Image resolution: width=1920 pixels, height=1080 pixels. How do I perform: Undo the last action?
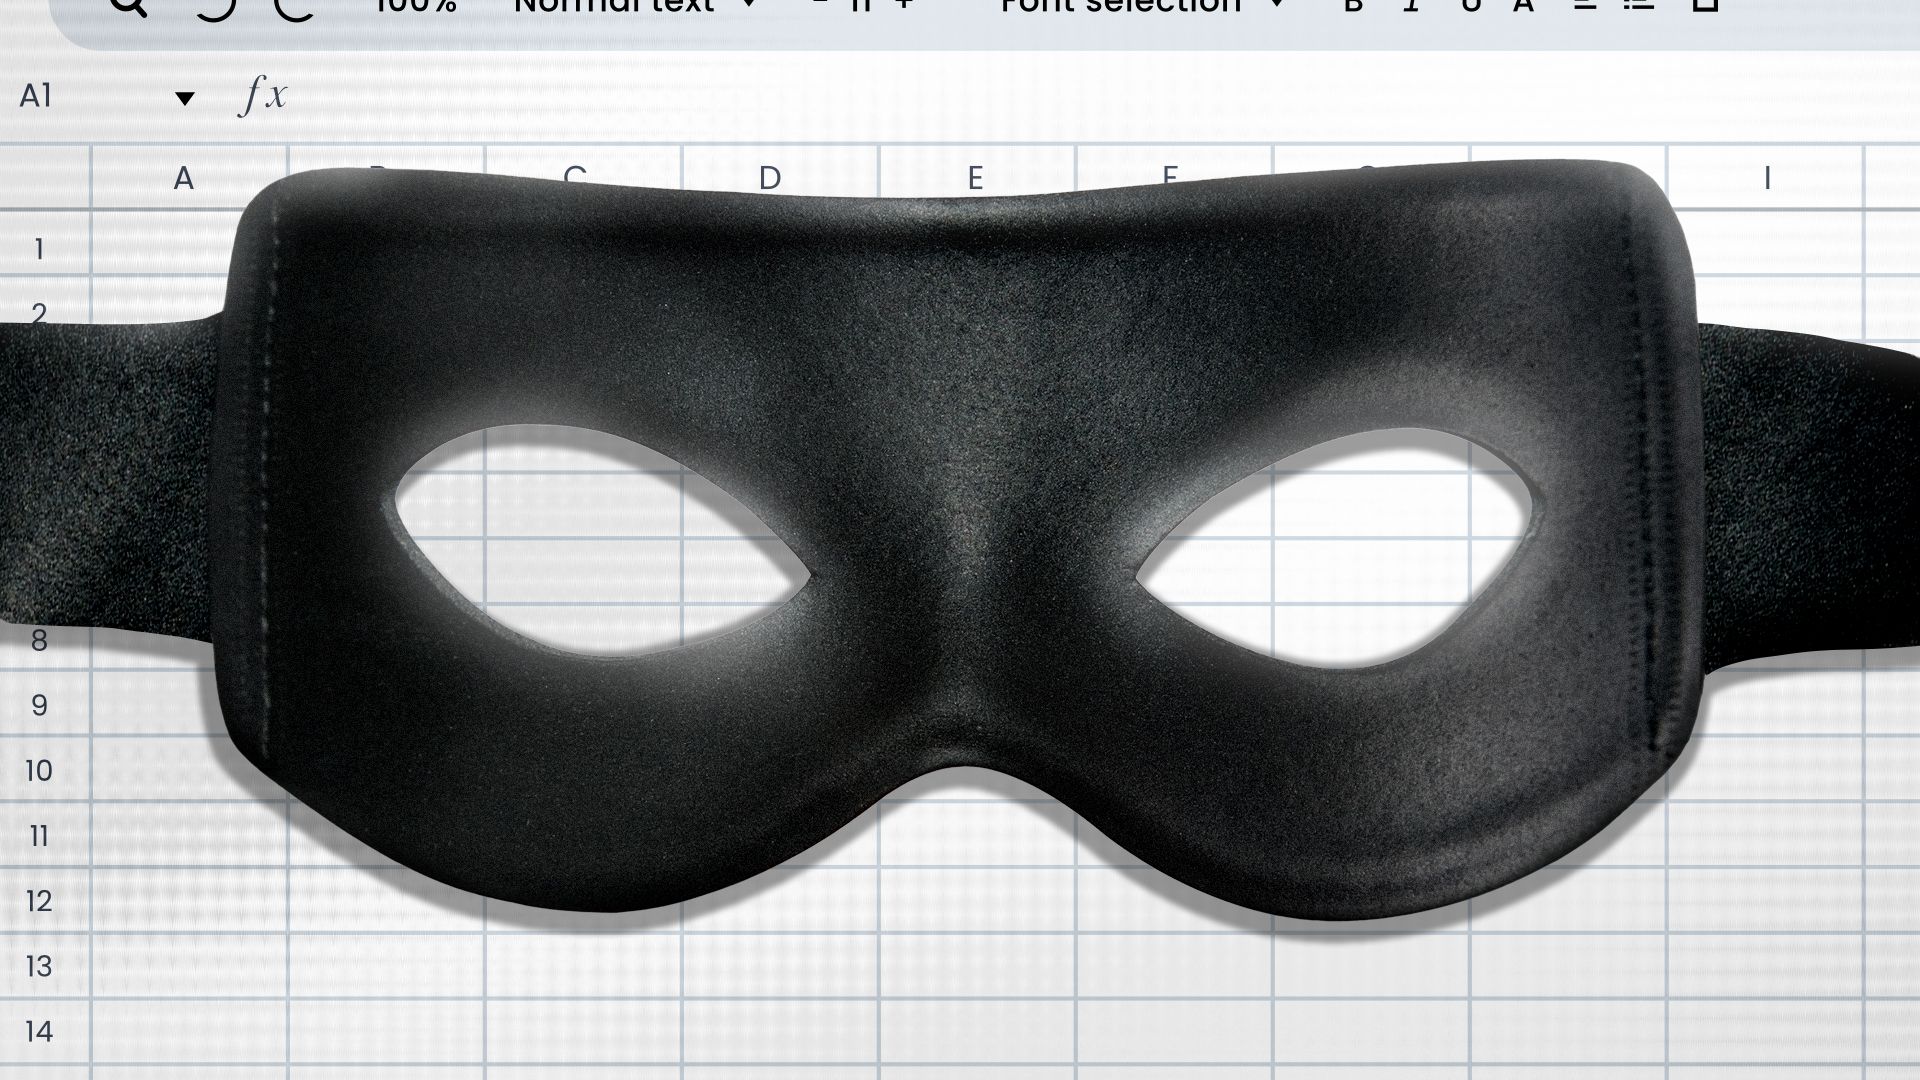click(215, 8)
